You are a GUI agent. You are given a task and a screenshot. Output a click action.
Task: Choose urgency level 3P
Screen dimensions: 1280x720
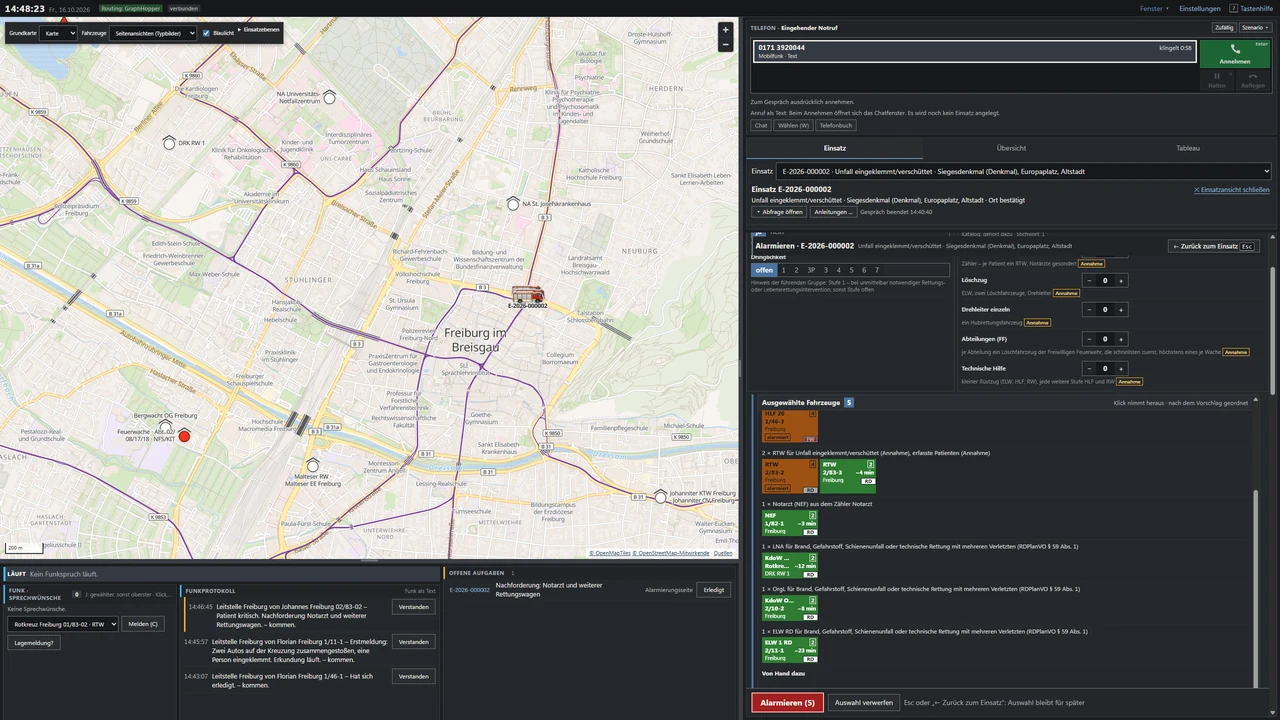(811, 270)
